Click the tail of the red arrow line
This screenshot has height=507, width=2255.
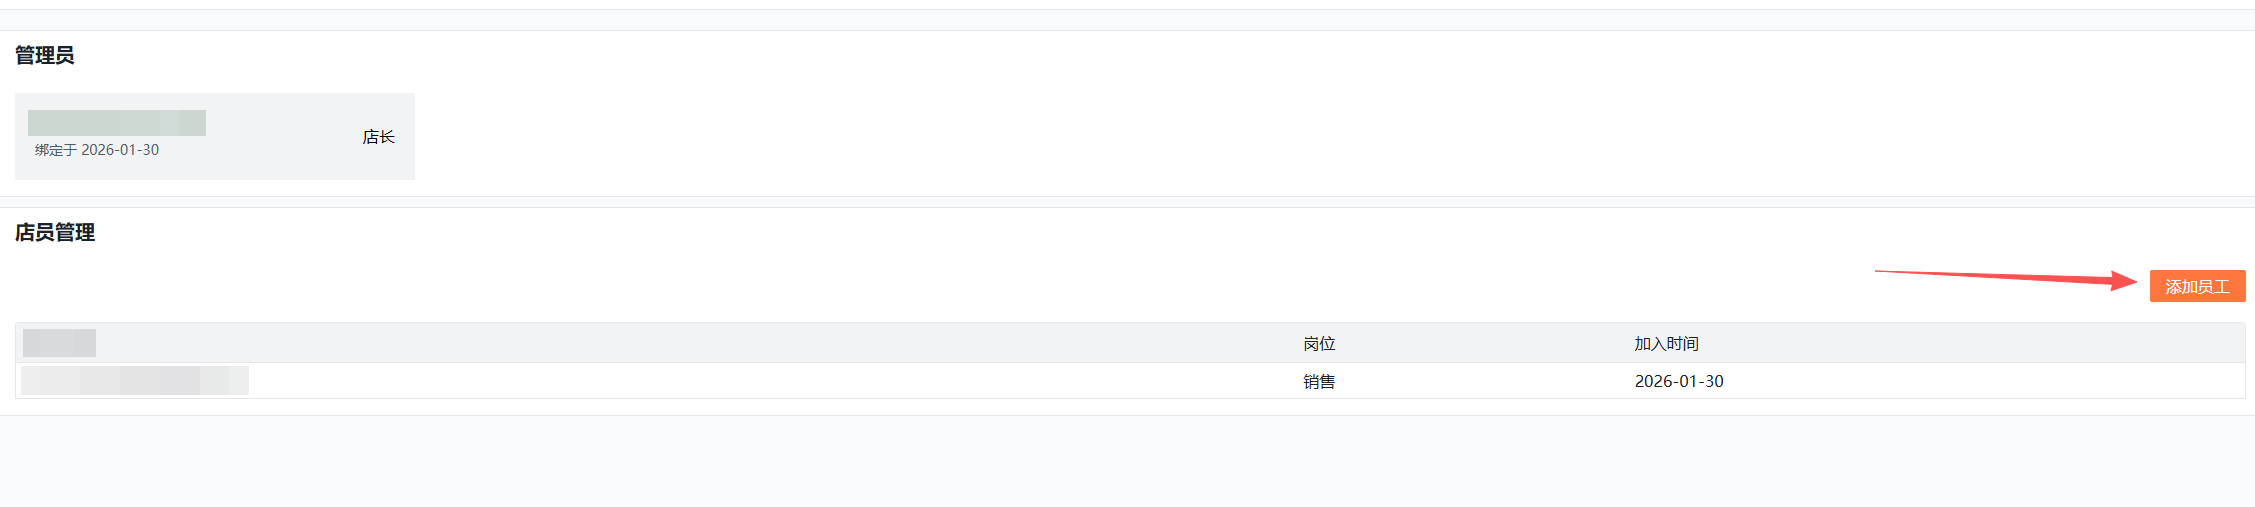click(1880, 271)
